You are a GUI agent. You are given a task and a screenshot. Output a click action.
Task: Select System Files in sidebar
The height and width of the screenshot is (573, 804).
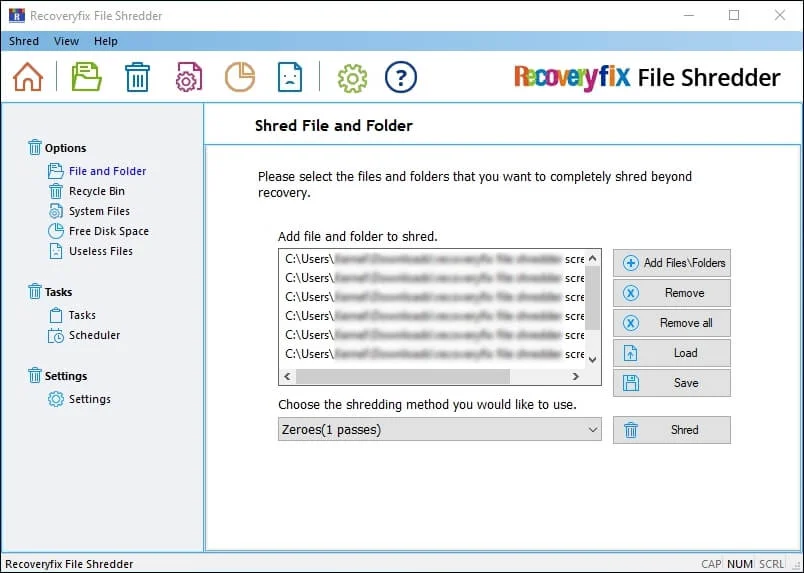point(99,211)
